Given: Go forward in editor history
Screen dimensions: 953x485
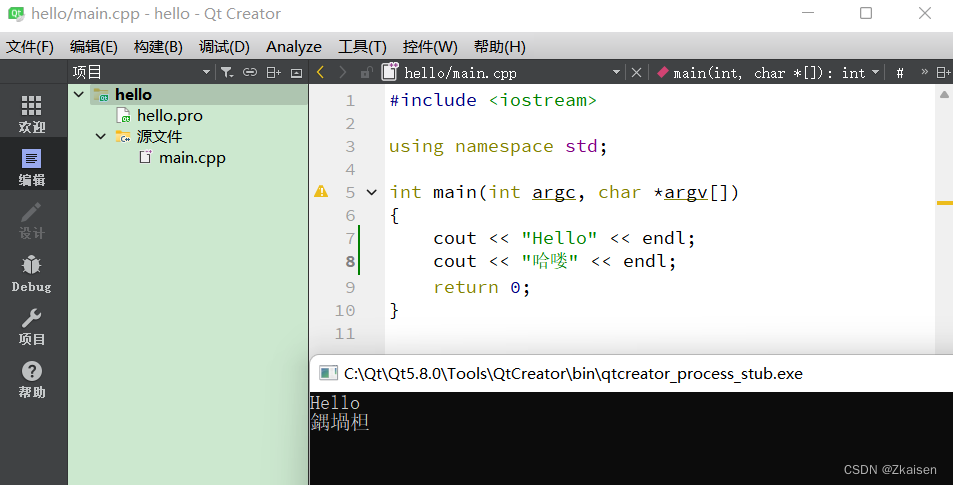Looking at the screenshot, I should pyautogui.click(x=343, y=73).
